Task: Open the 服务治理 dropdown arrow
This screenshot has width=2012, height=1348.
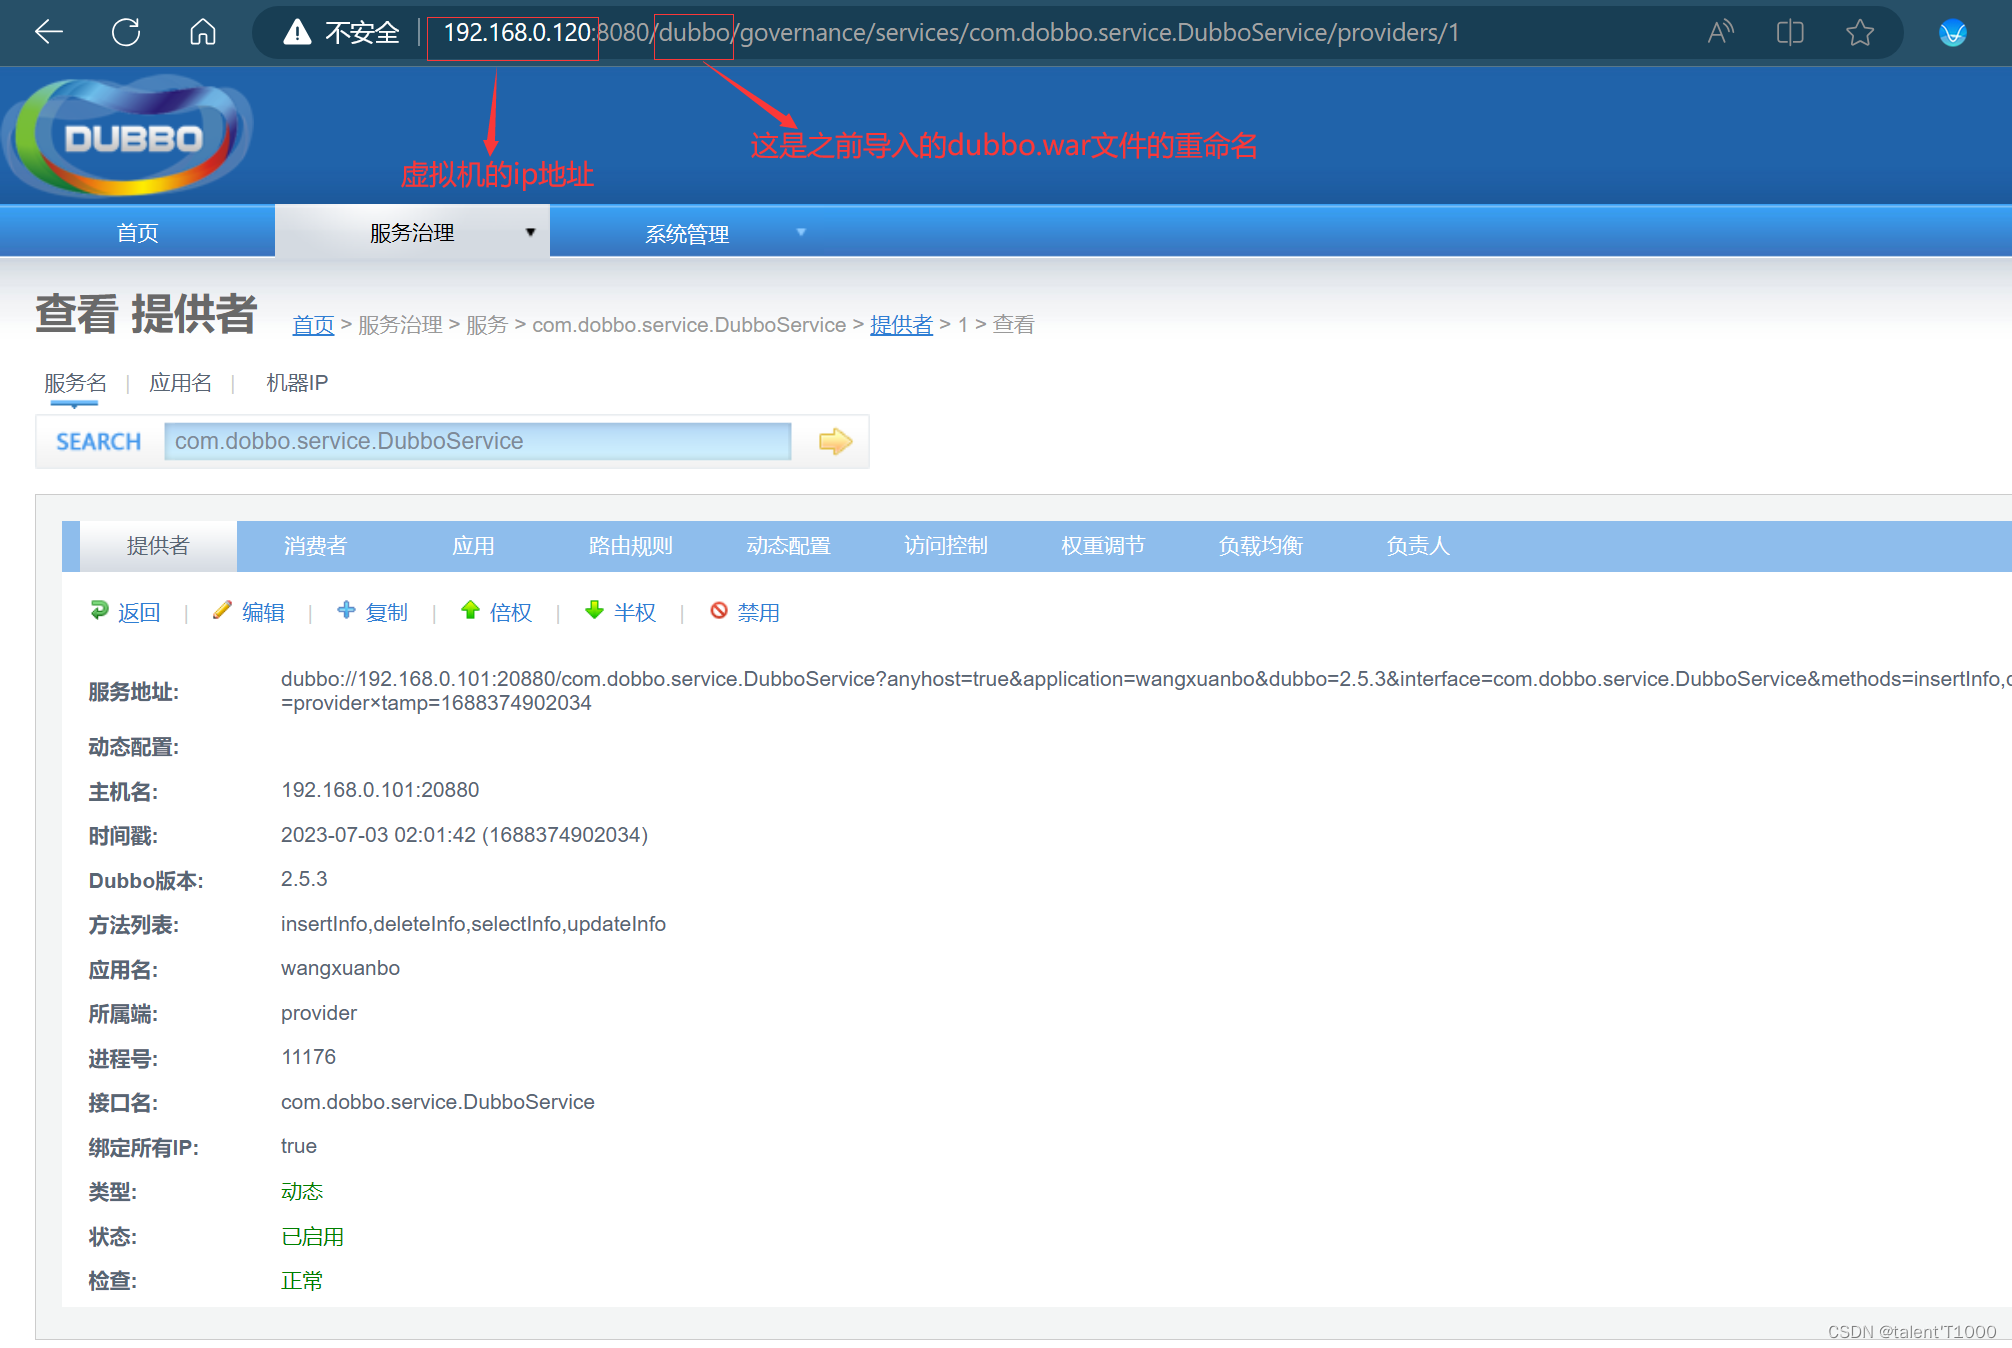Action: pos(530,231)
